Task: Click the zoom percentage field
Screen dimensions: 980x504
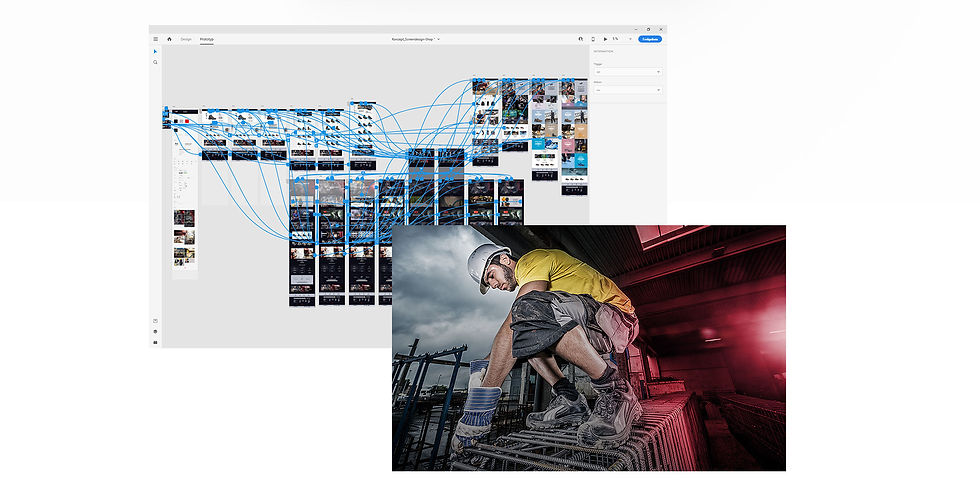Action: coord(616,39)
